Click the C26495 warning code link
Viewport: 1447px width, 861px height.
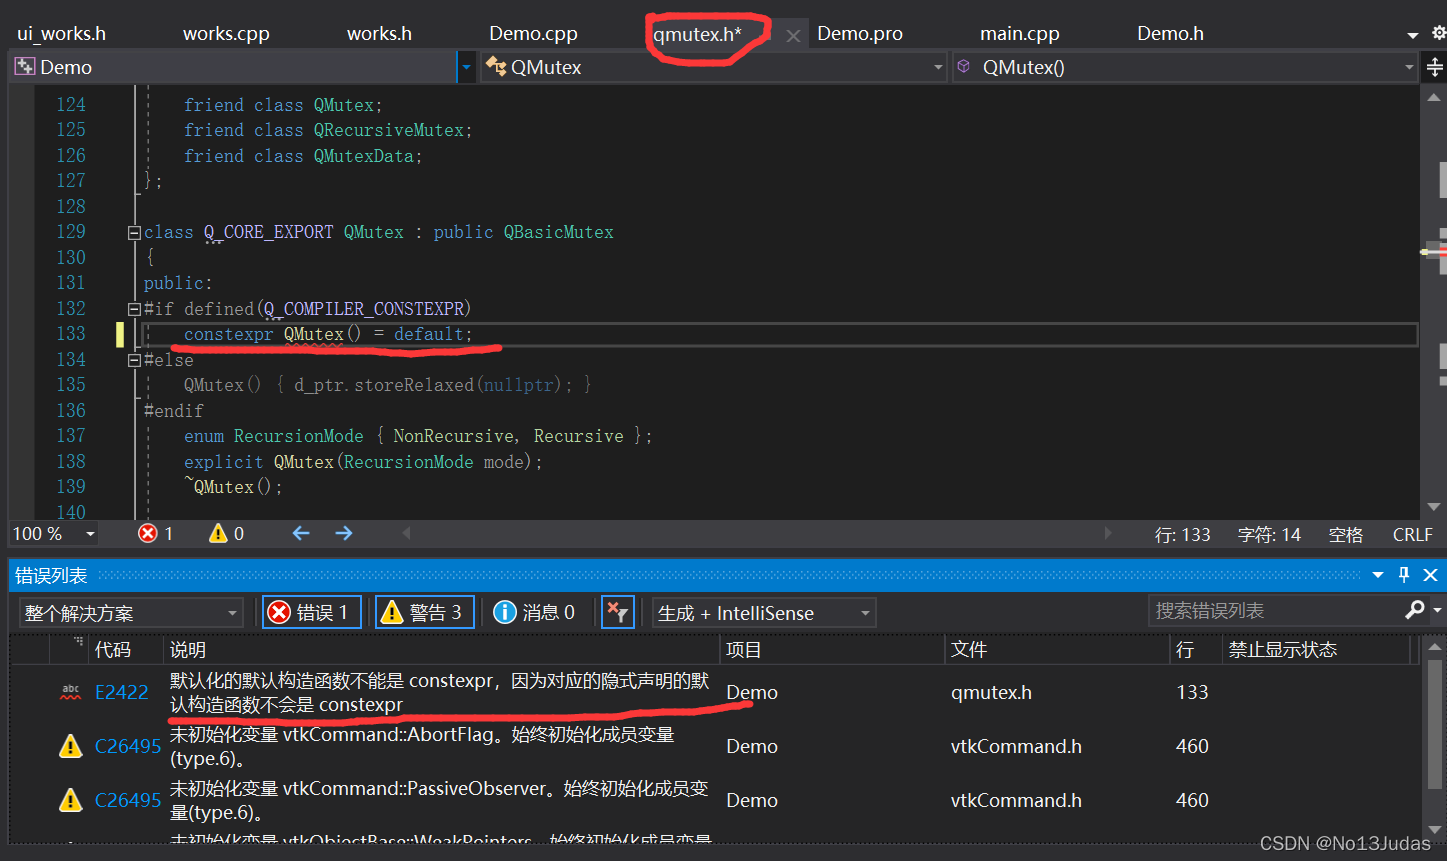point(127,745)
